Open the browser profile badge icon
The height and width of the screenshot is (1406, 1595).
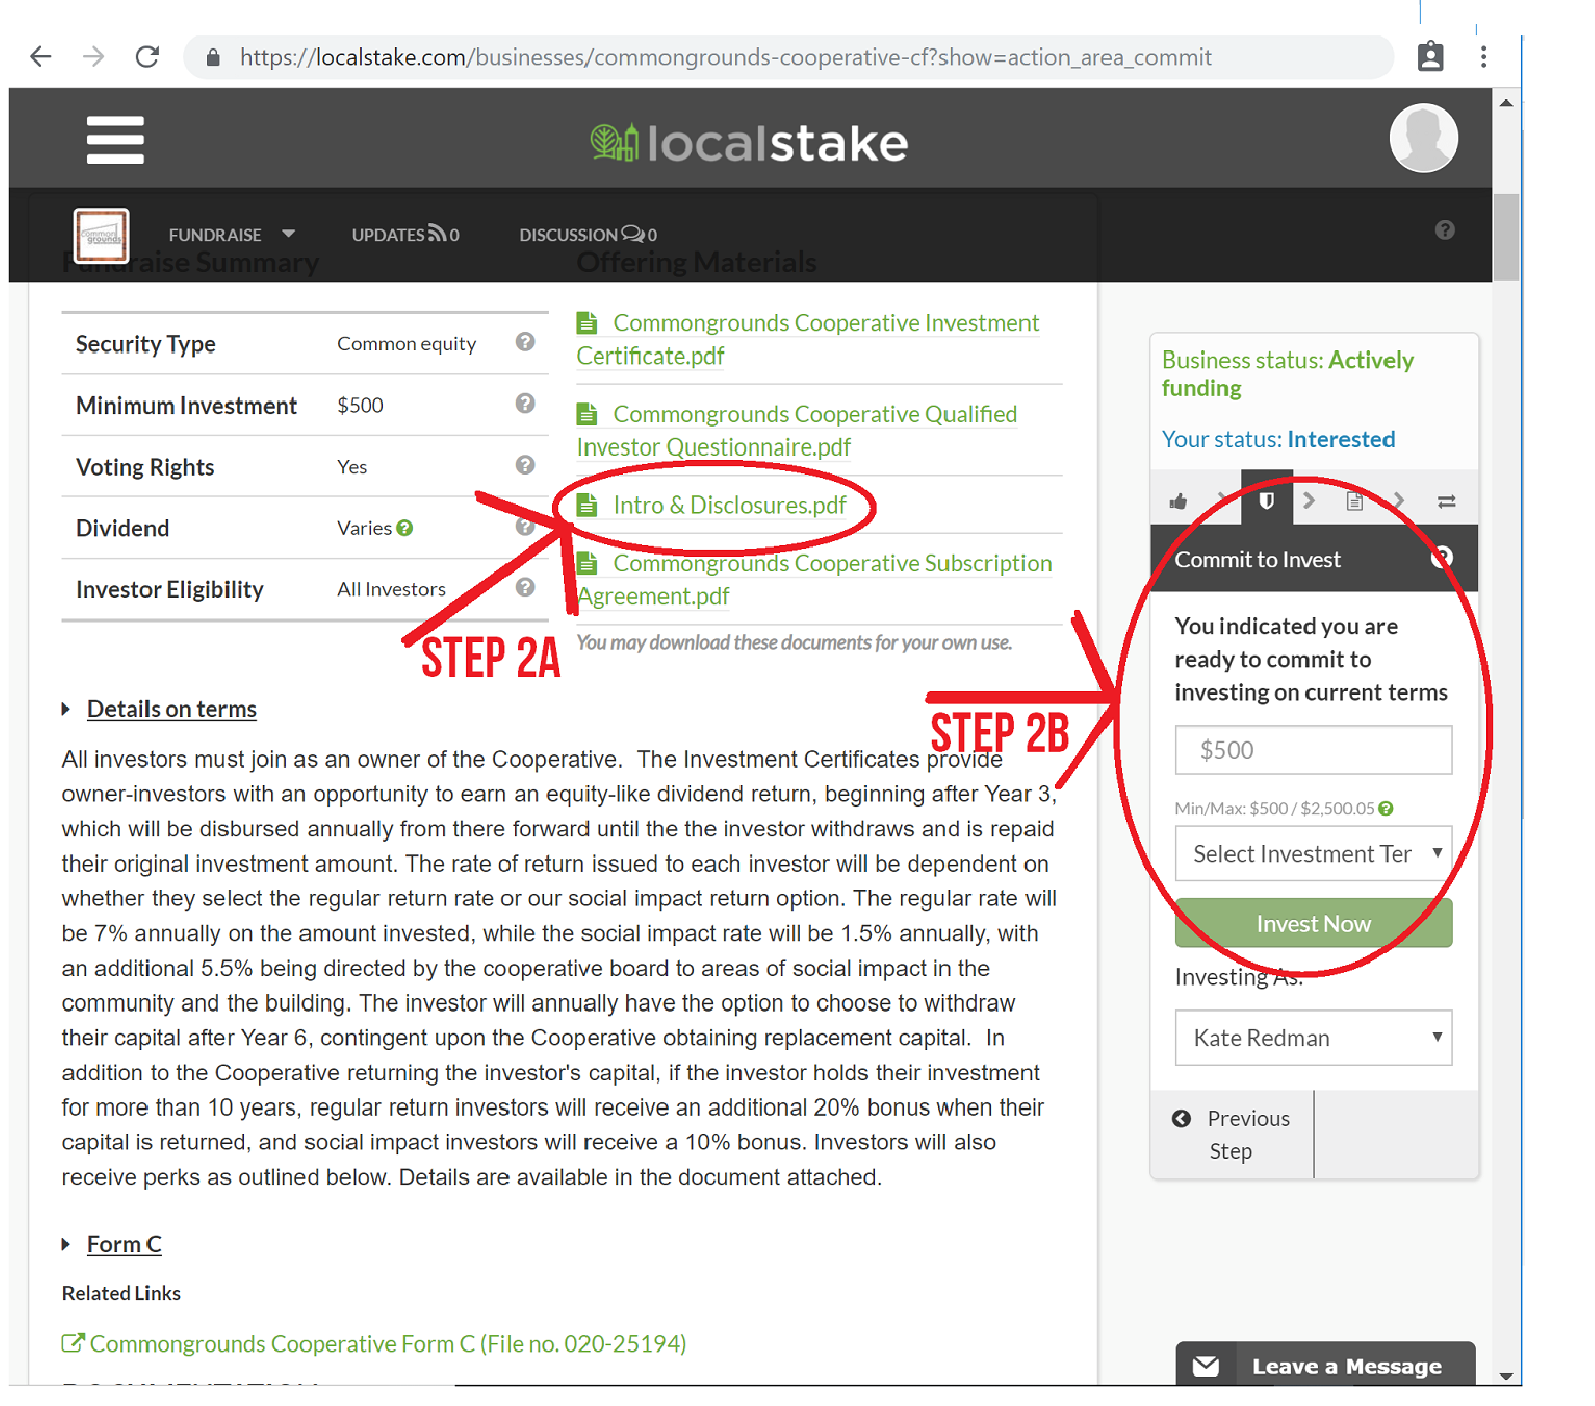point(1431,57)
